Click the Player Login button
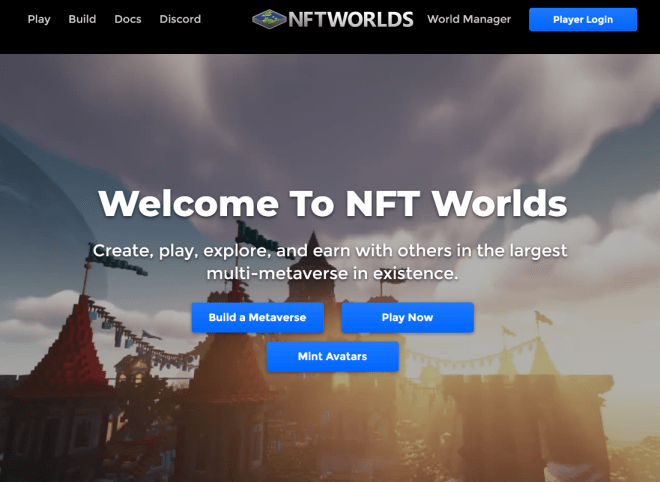The width and height of the screenshot is (660, 482). [x=583, y=19]
